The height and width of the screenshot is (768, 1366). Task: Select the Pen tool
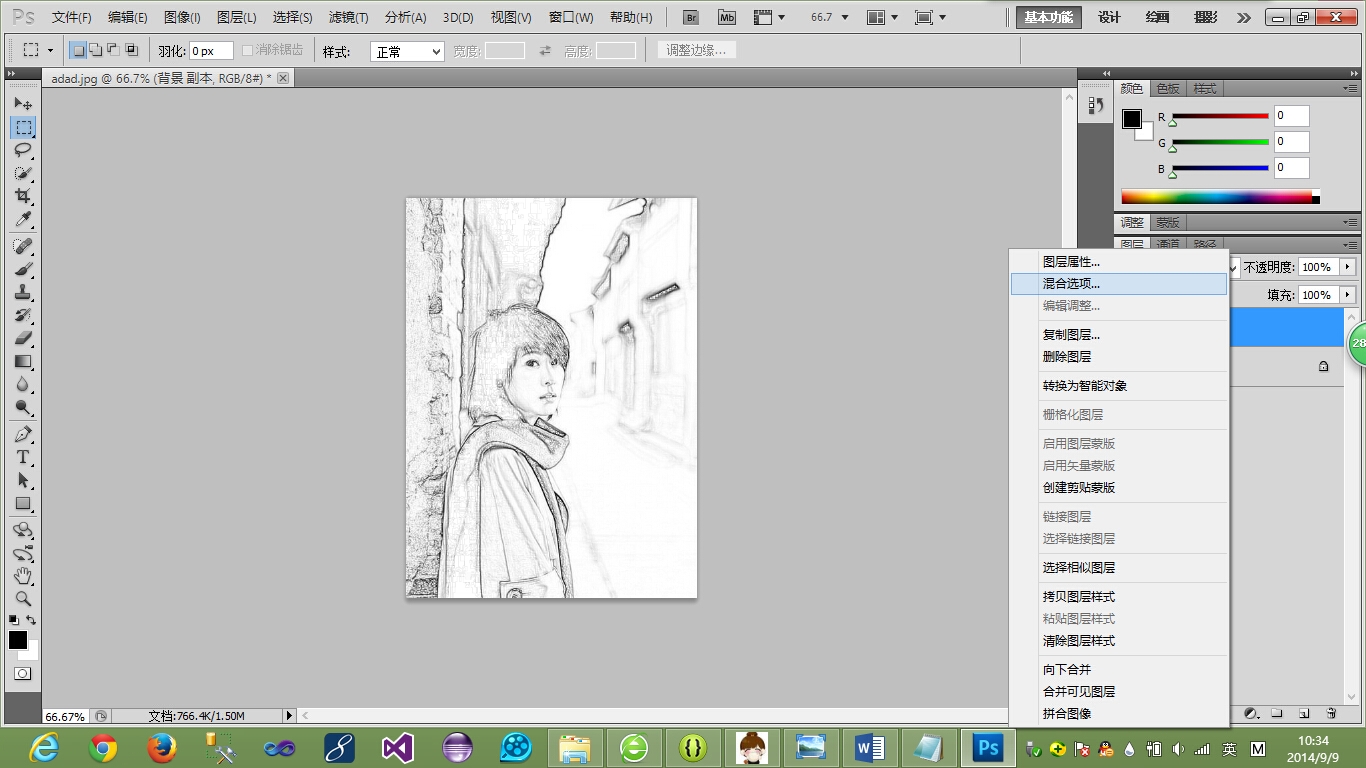pyautogui.click(x=23, y=435)
